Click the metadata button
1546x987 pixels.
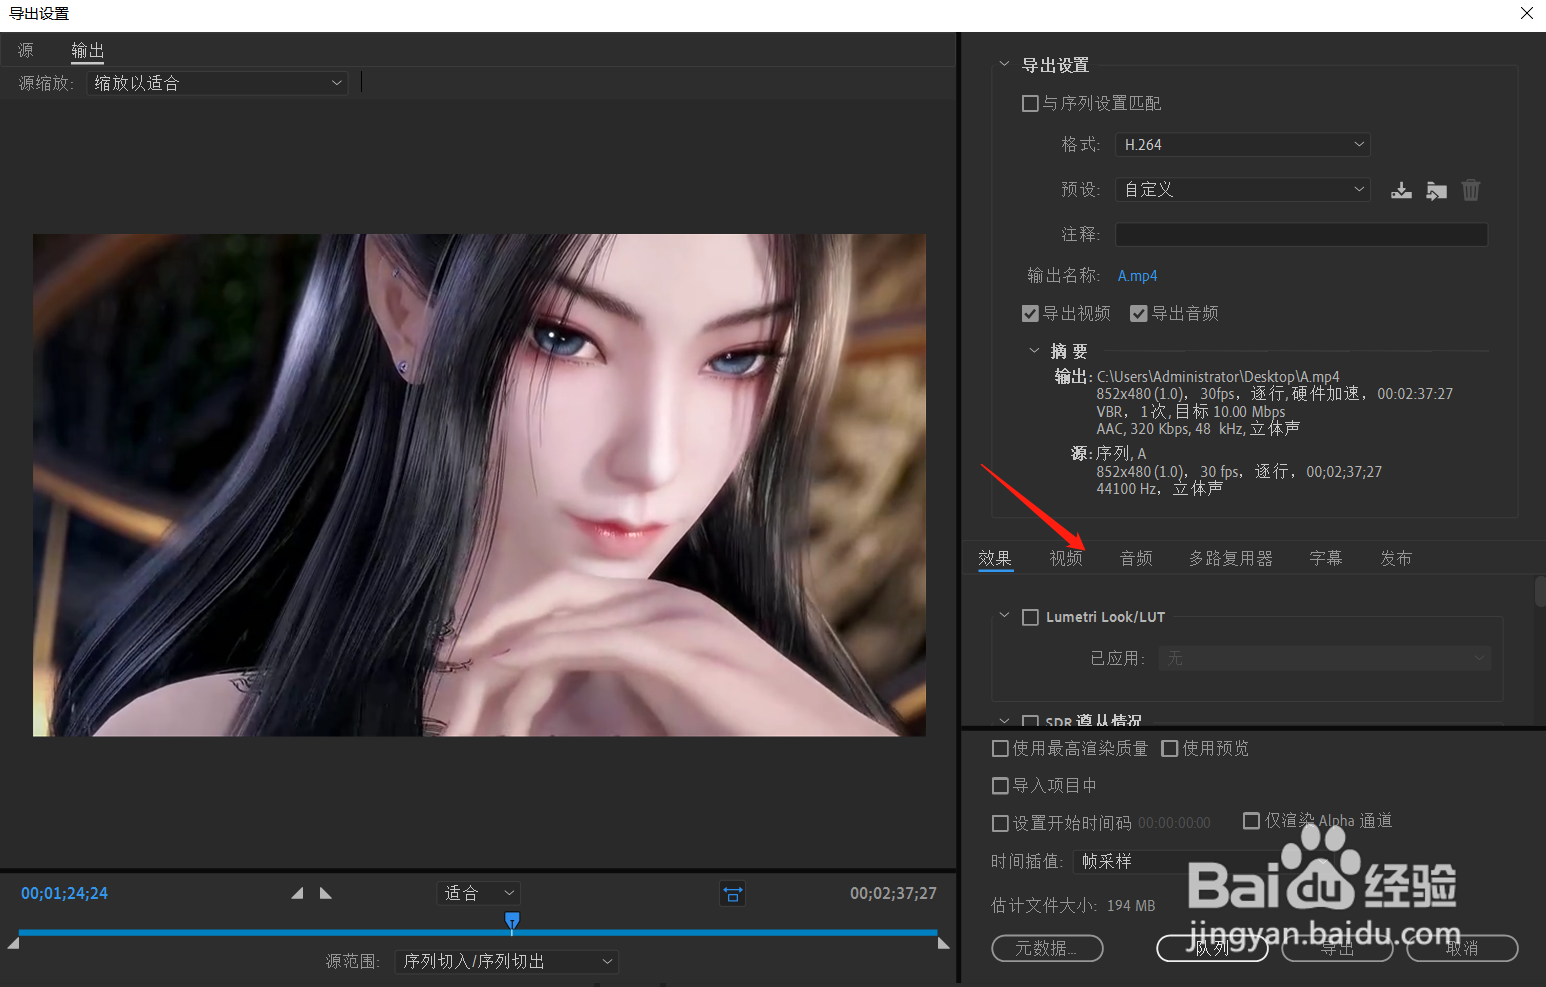1047,948
